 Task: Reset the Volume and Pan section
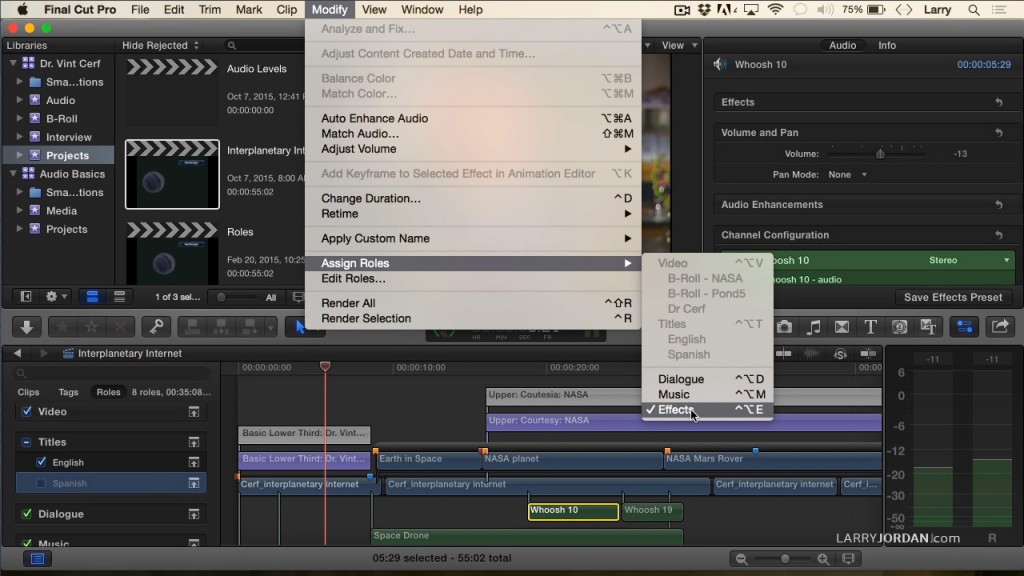point(999,133)
